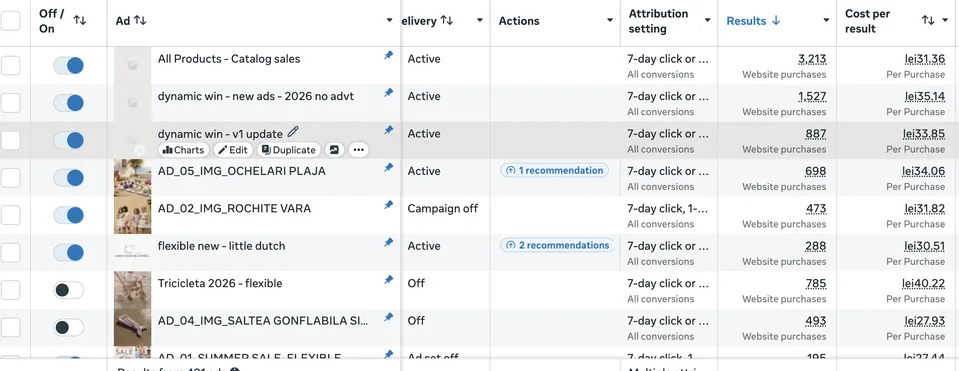This screenshot has width=959, height=371.
Task: Select checkbox for Tricicleta 2026 - flexible row
Action: (x=10, y=290)
